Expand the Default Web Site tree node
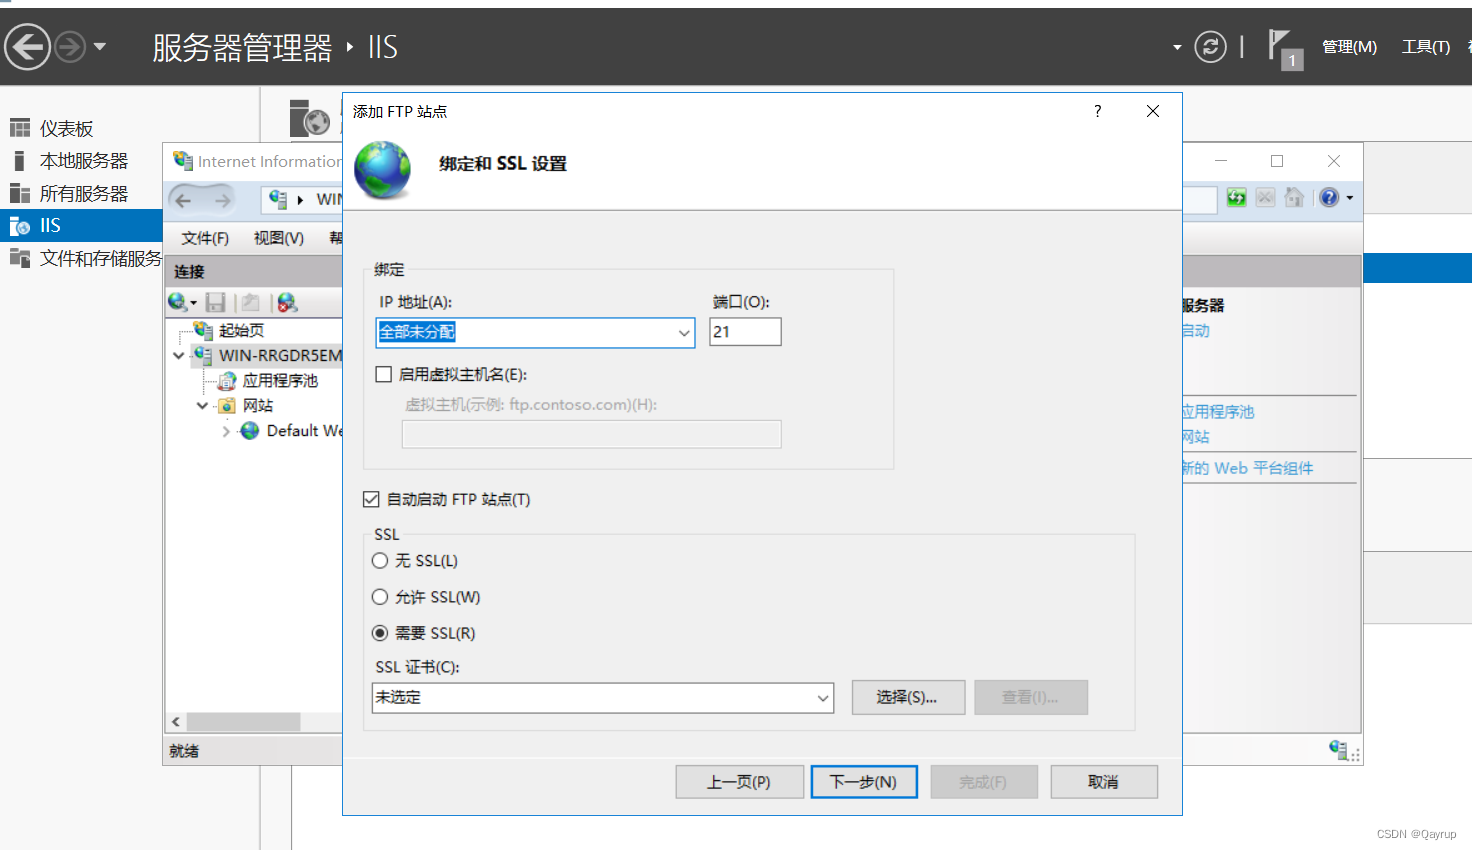 tap(227, 430)
